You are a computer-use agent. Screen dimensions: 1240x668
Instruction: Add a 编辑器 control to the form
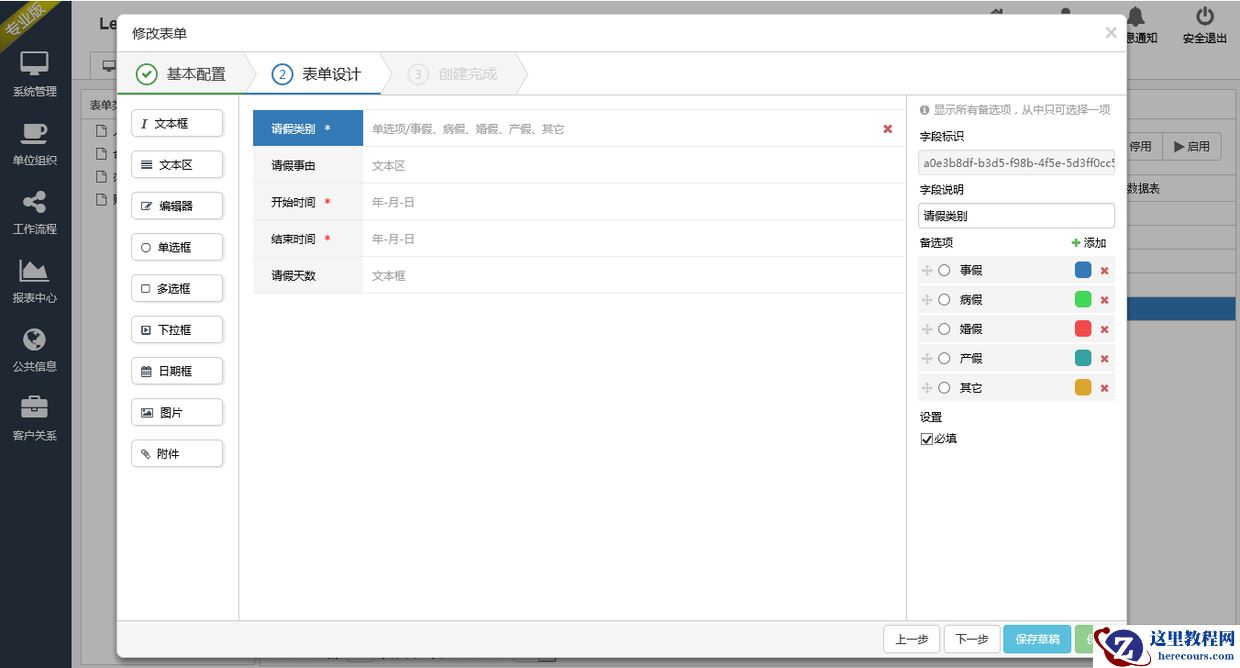tap(177, 206)
